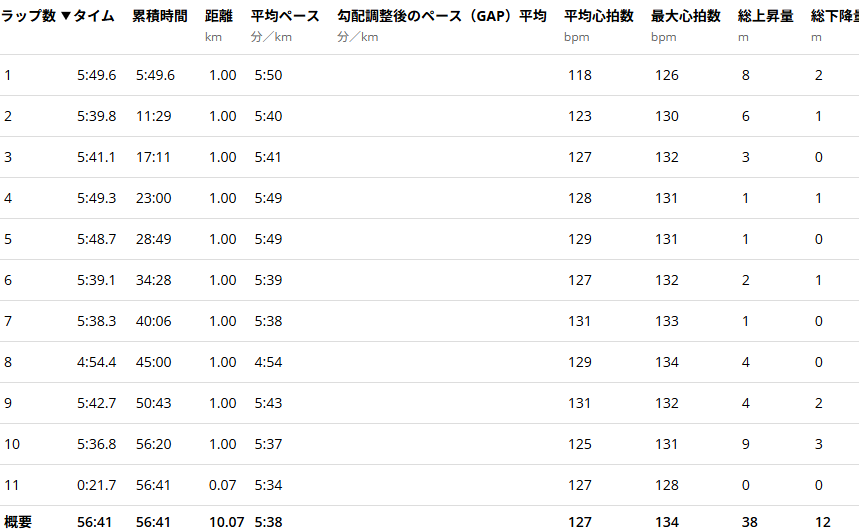Sort by 平均ペース column header
The height and width of the screenshot is (532, 859).
[285, 17]
